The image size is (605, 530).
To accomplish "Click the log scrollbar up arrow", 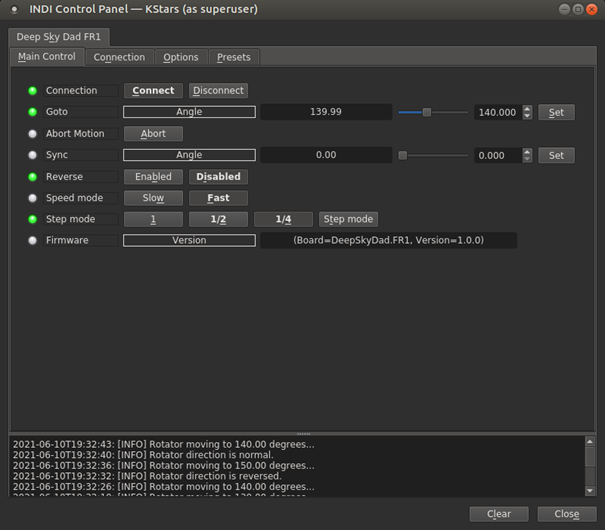I will [x=590, y=441].
